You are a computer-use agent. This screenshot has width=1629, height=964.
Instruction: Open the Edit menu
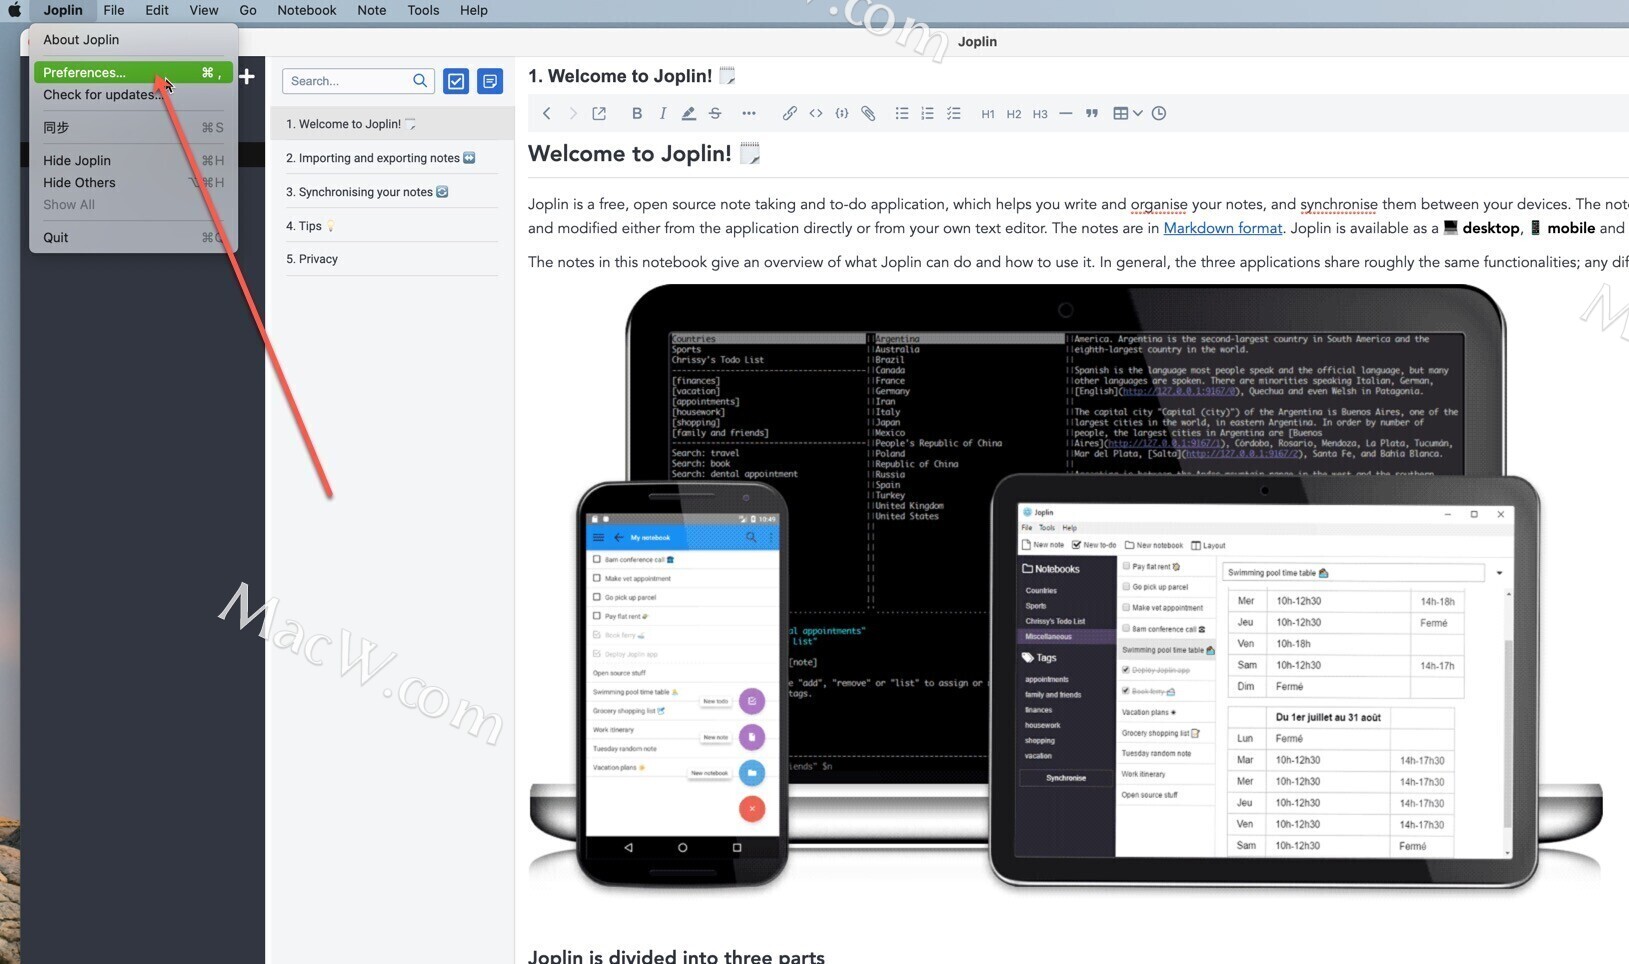pyautogui.click(x=157, y=10)
